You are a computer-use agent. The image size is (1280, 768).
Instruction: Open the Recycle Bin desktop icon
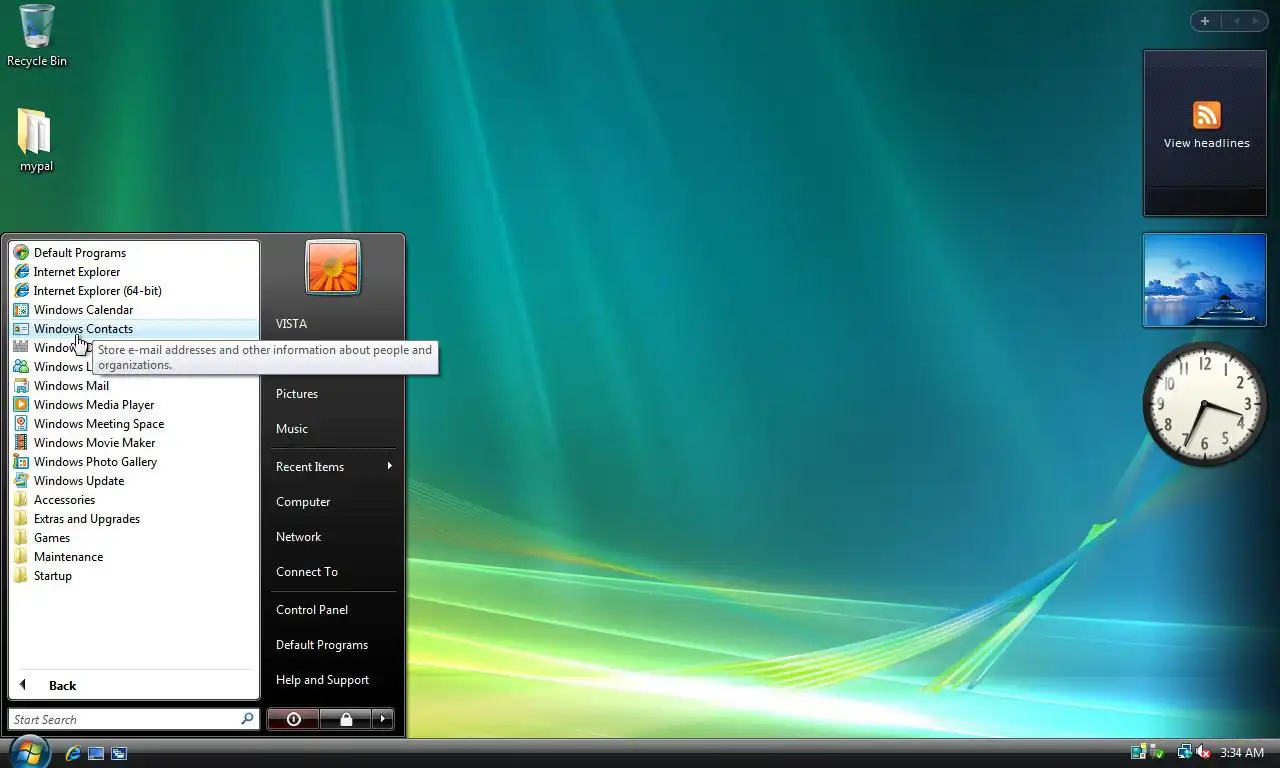tap(37, 36)
